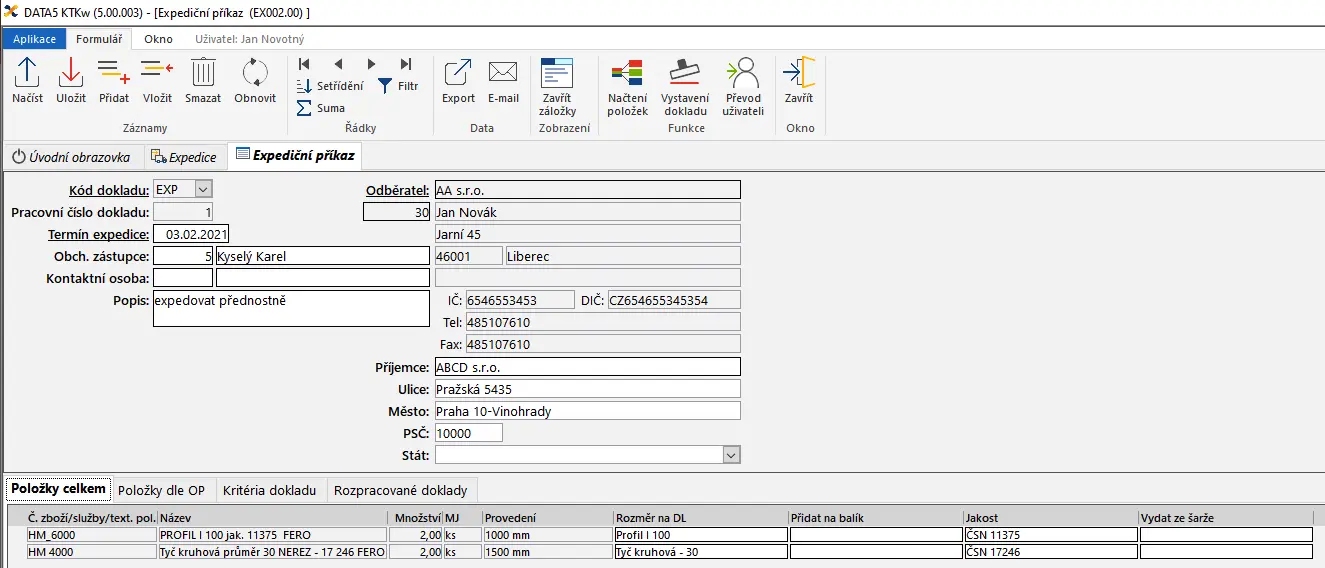
Task: Open the Export function
Action: click(458, 80)
